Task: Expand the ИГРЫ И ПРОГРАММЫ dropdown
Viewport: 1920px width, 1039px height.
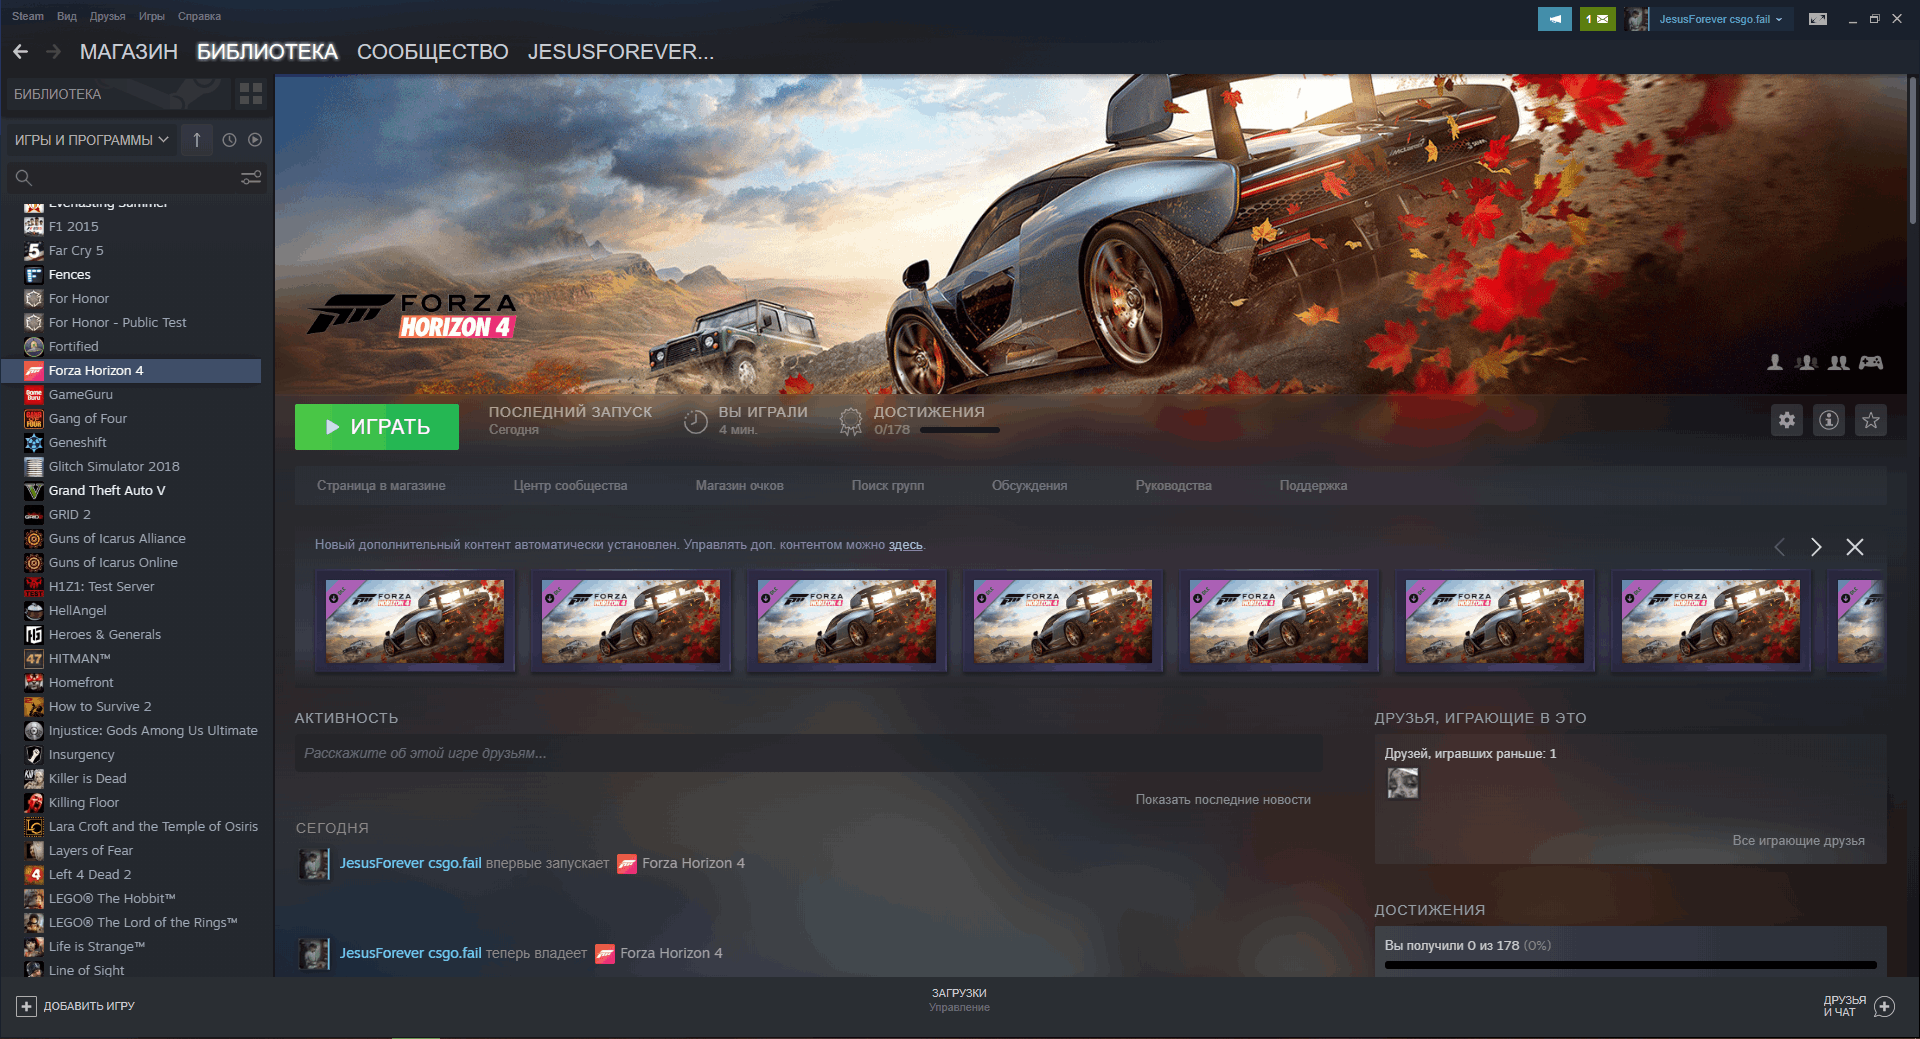Action: (x=91, y=140)
